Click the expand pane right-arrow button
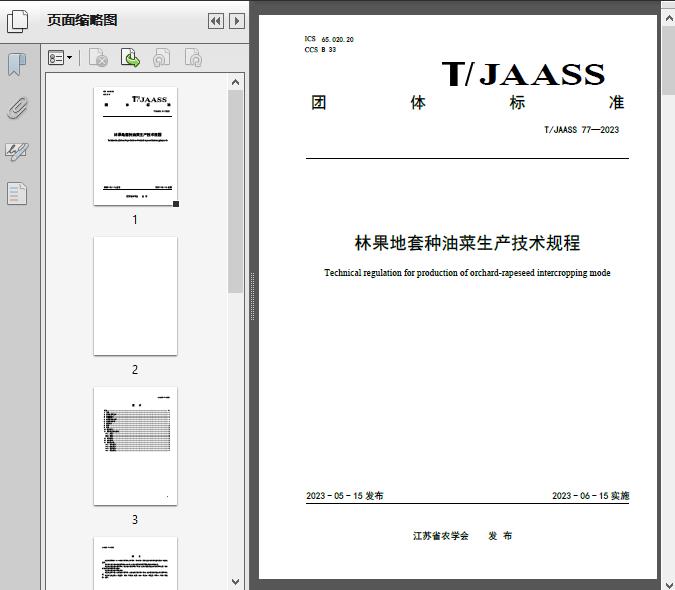Image resolution: width=675 pixels, height=590 pixels. pyautogui.click(x=237, y=21)
